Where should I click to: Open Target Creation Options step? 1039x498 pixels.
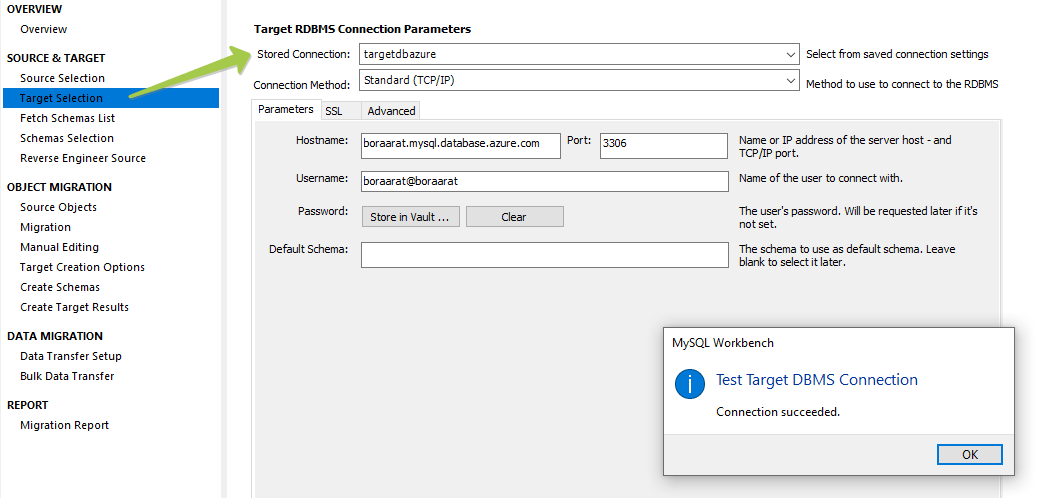tap(82, 267)
